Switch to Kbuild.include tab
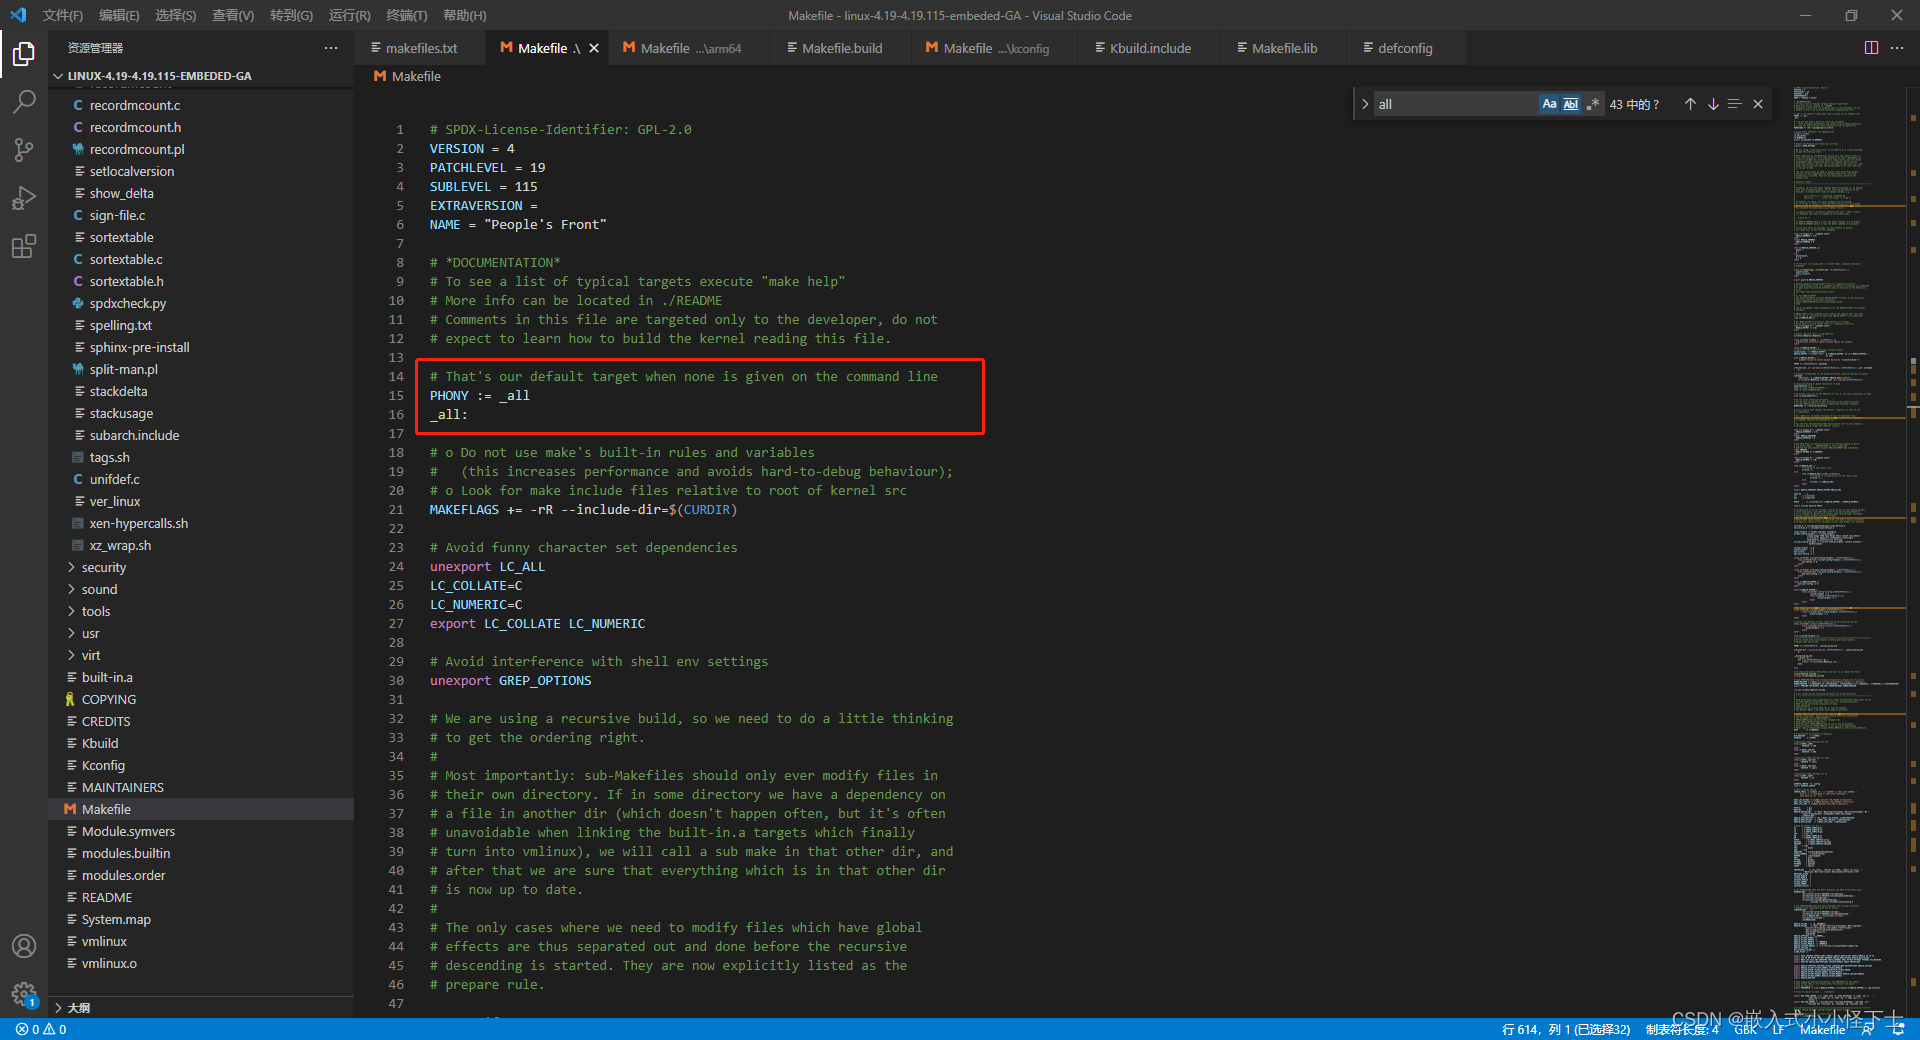This screenshot has width=1920, height=1040. coord(1149,48)
